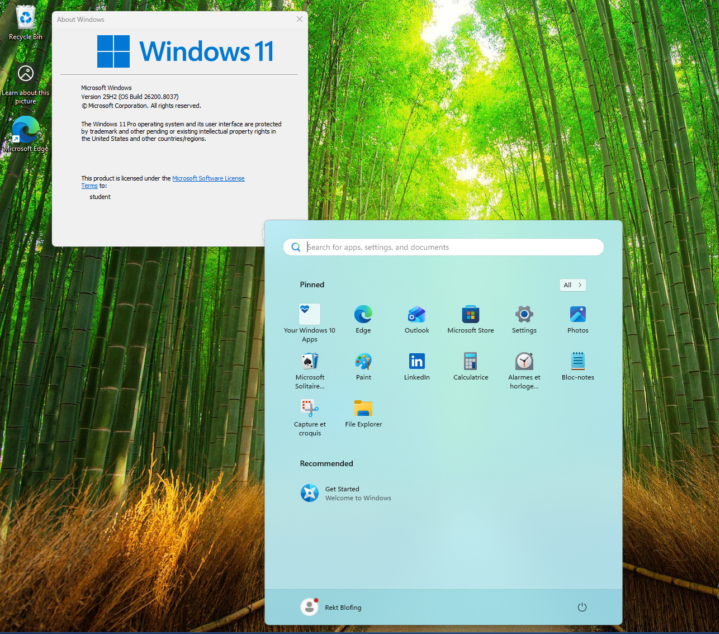Click the Welcome to Windows subtitle
This screenshot has width=719, height=634.
(x=358, y=498)
